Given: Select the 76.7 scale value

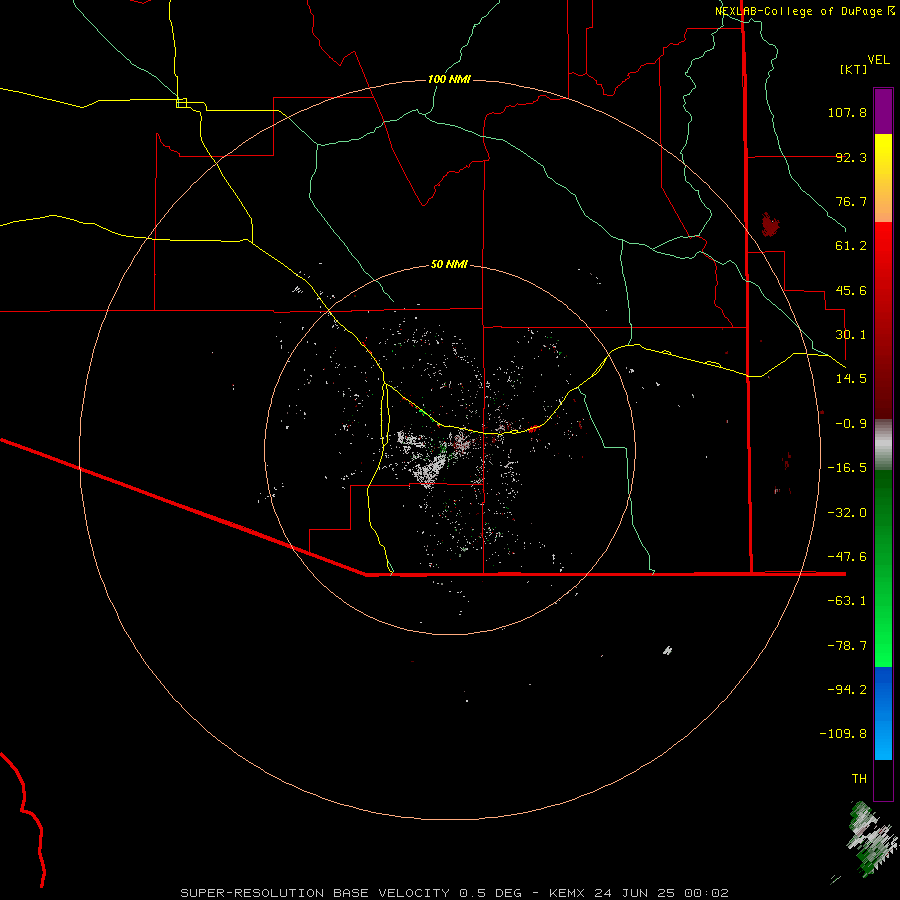Looking at the screenshot, I should tap(851, 201).
